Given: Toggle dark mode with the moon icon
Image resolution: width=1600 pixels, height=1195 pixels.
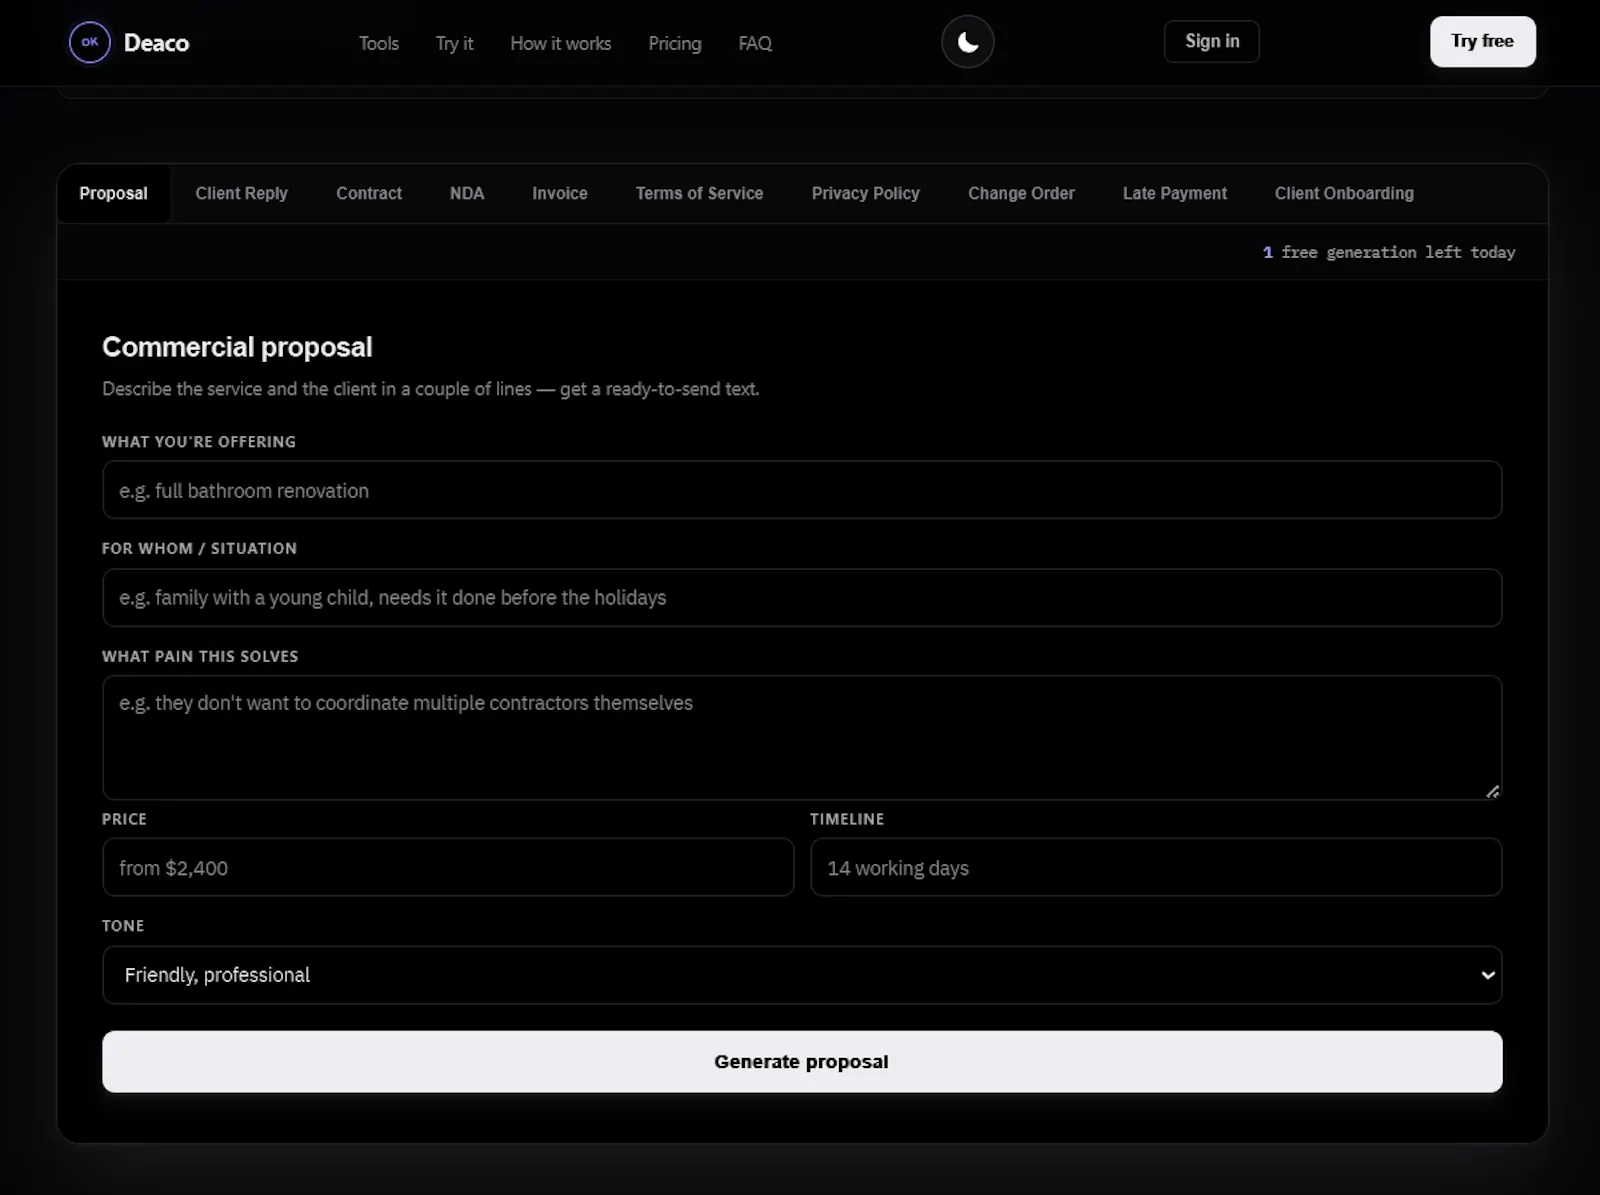Looking at the screenshot, I should pyautogui.click(x=967, y=42).
